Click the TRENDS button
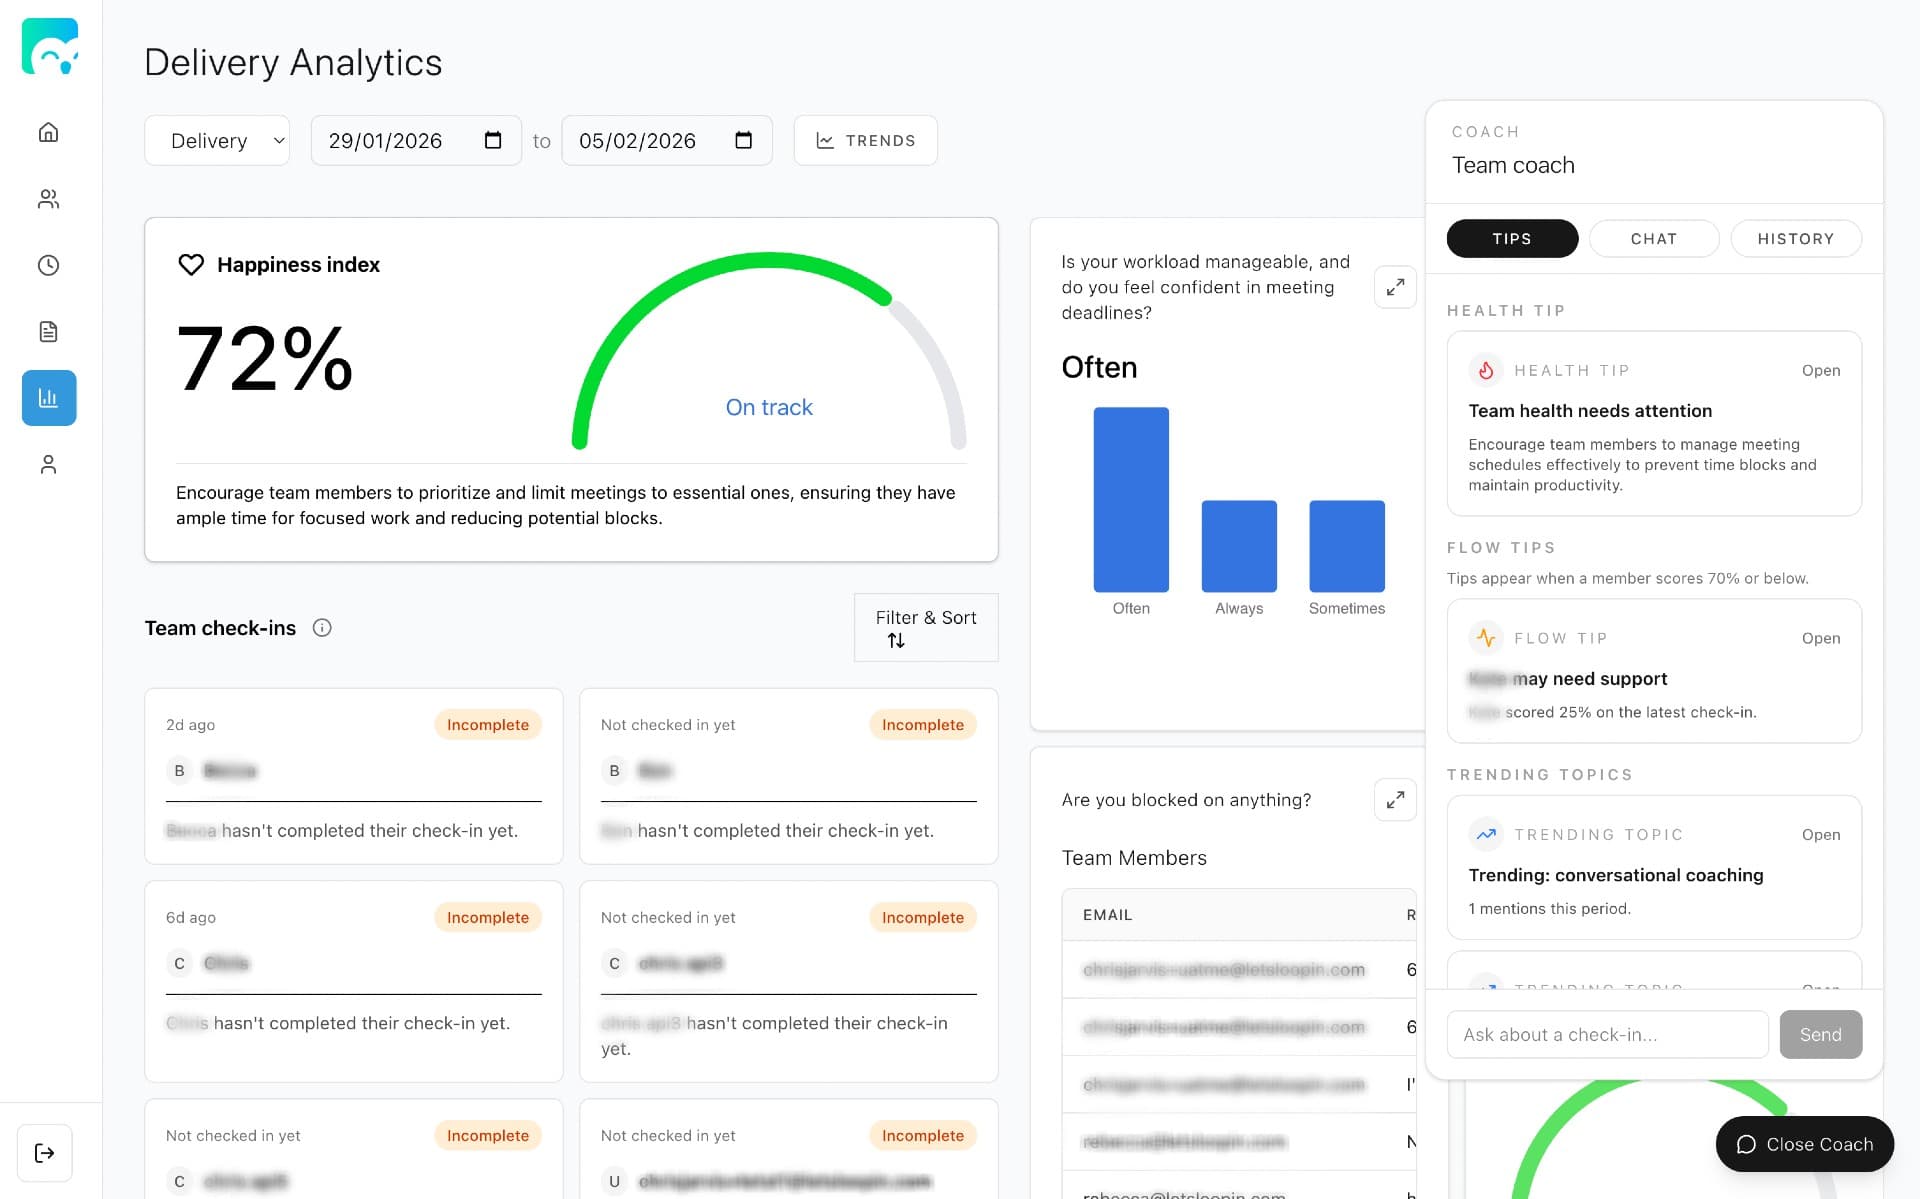This screenshot has width=1920, height=1199. (x=865, y=140)
